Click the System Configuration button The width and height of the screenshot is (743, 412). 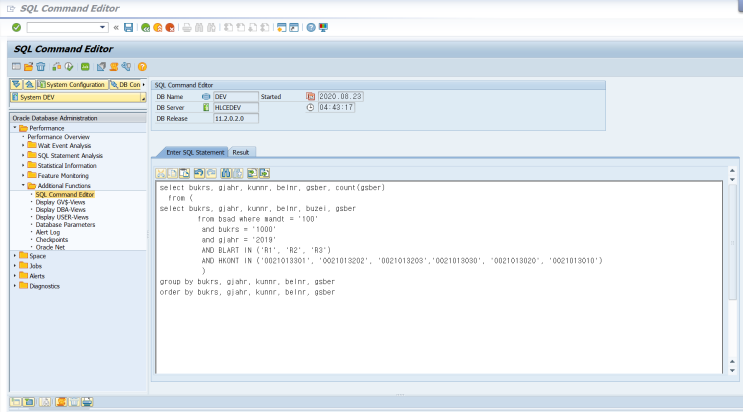[x=70, y=85]
